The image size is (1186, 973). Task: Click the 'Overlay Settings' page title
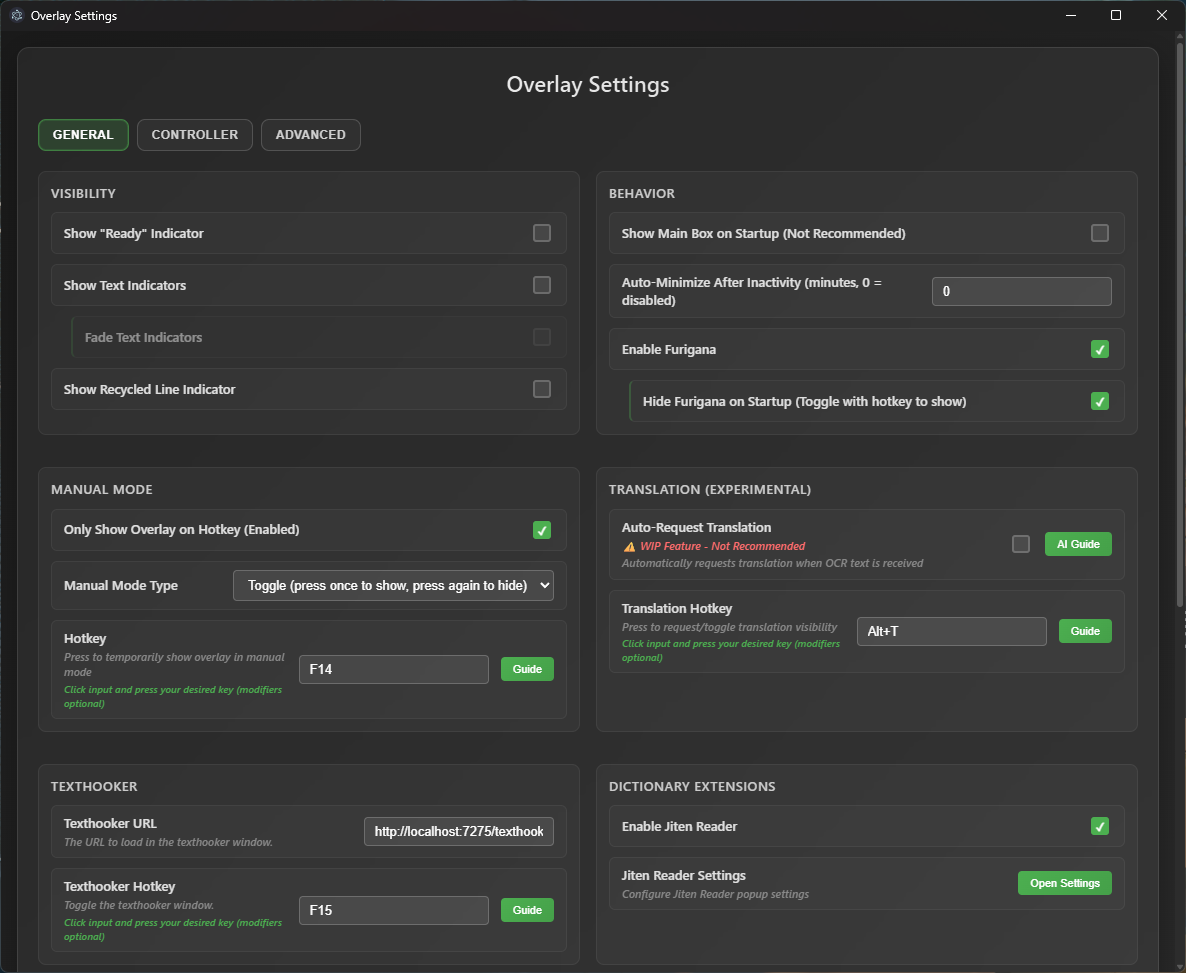(x=588, y=85)
